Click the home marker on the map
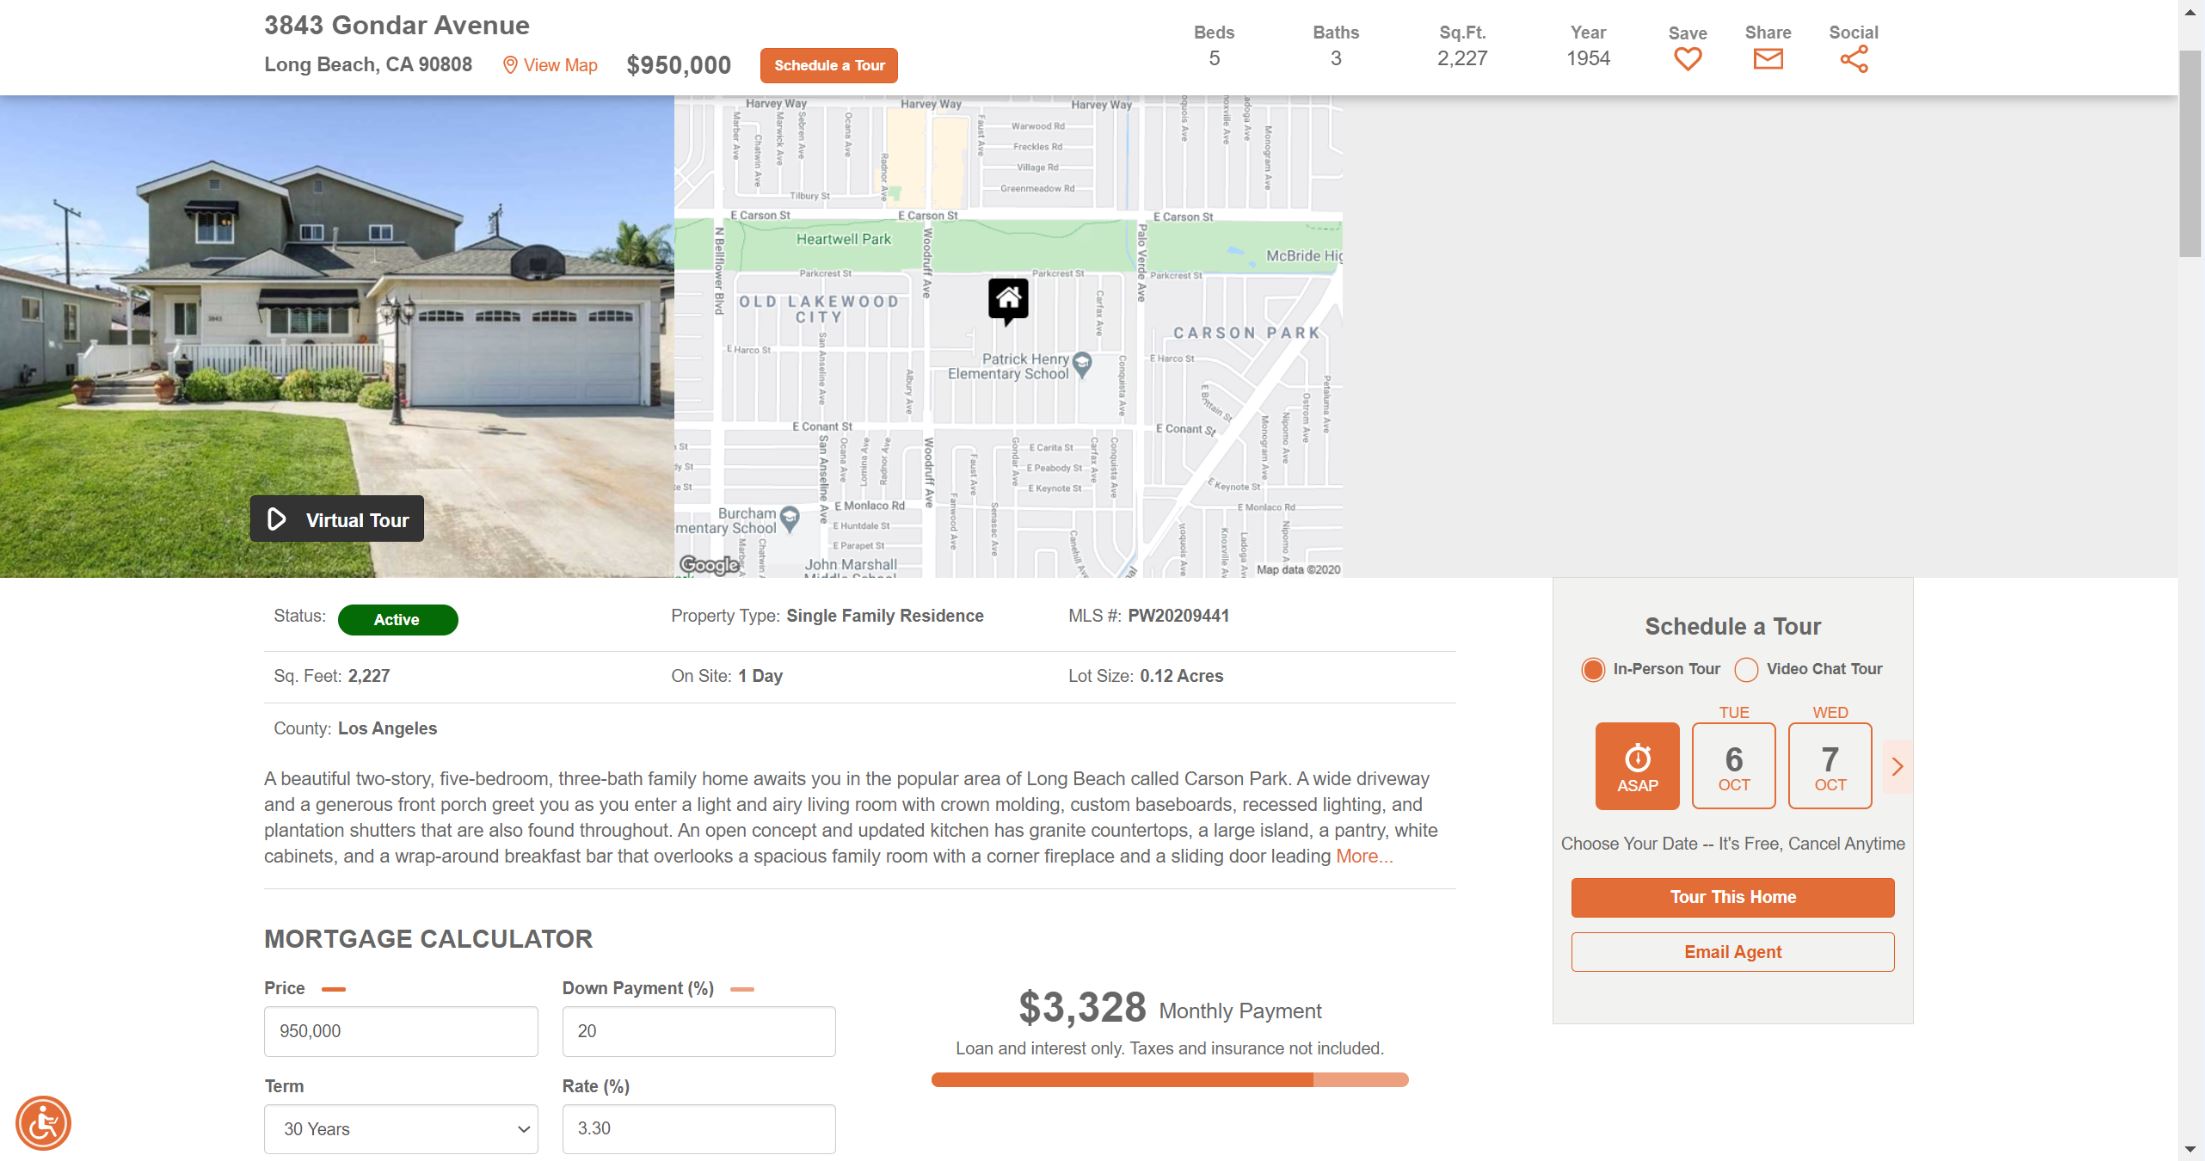The image size is (2205, 1161). [x=1008, y=298]
